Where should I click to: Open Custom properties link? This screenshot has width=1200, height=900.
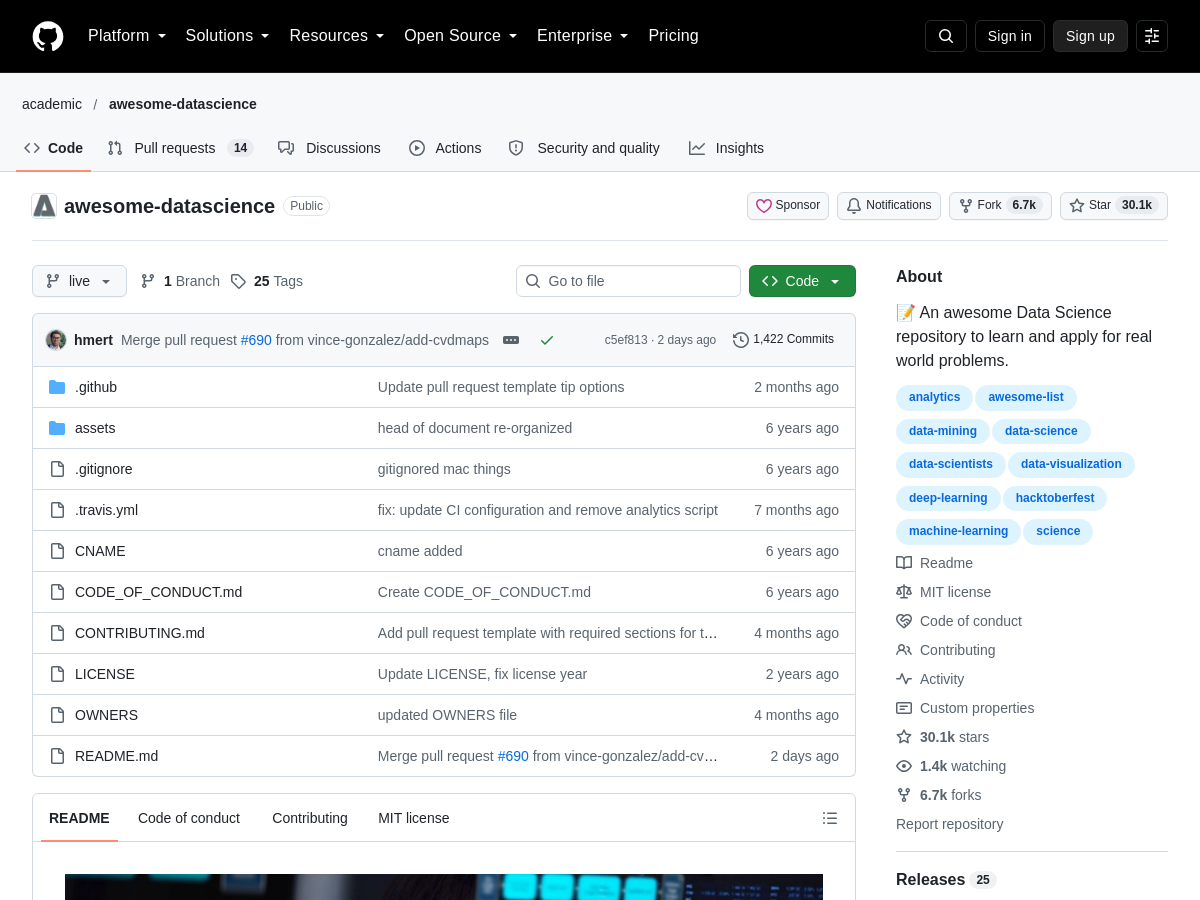965,708
